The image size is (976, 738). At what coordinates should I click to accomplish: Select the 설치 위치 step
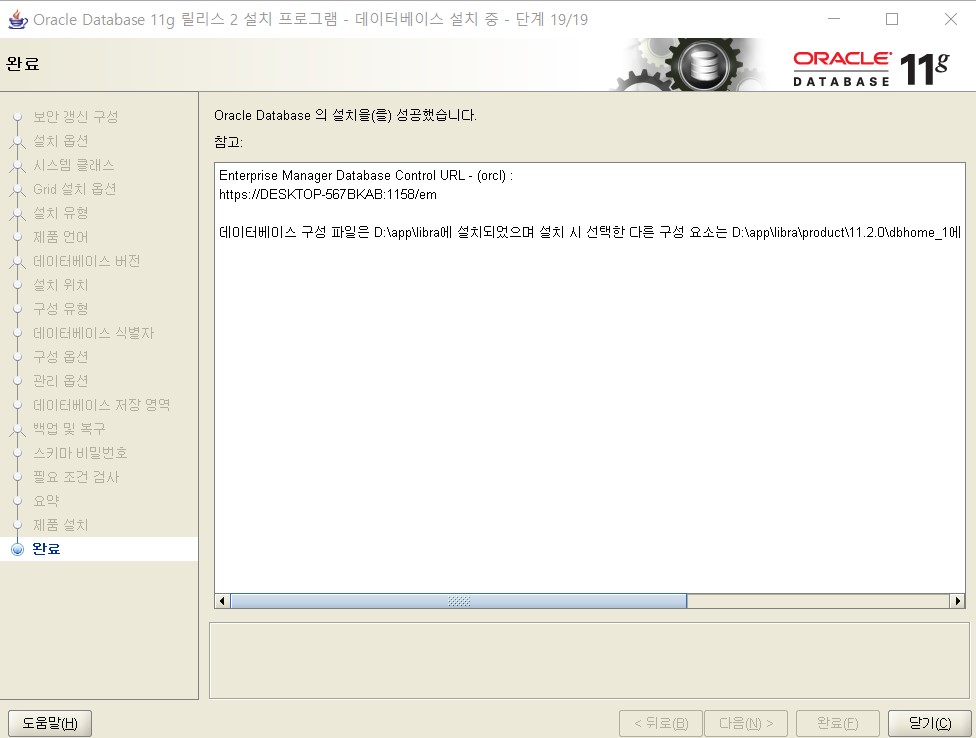[x=60, y=285]
